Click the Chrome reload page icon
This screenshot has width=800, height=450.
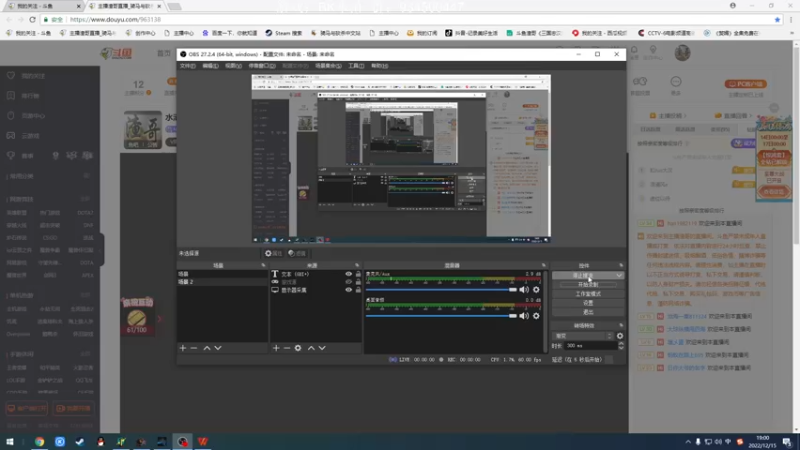coord(32,19)
